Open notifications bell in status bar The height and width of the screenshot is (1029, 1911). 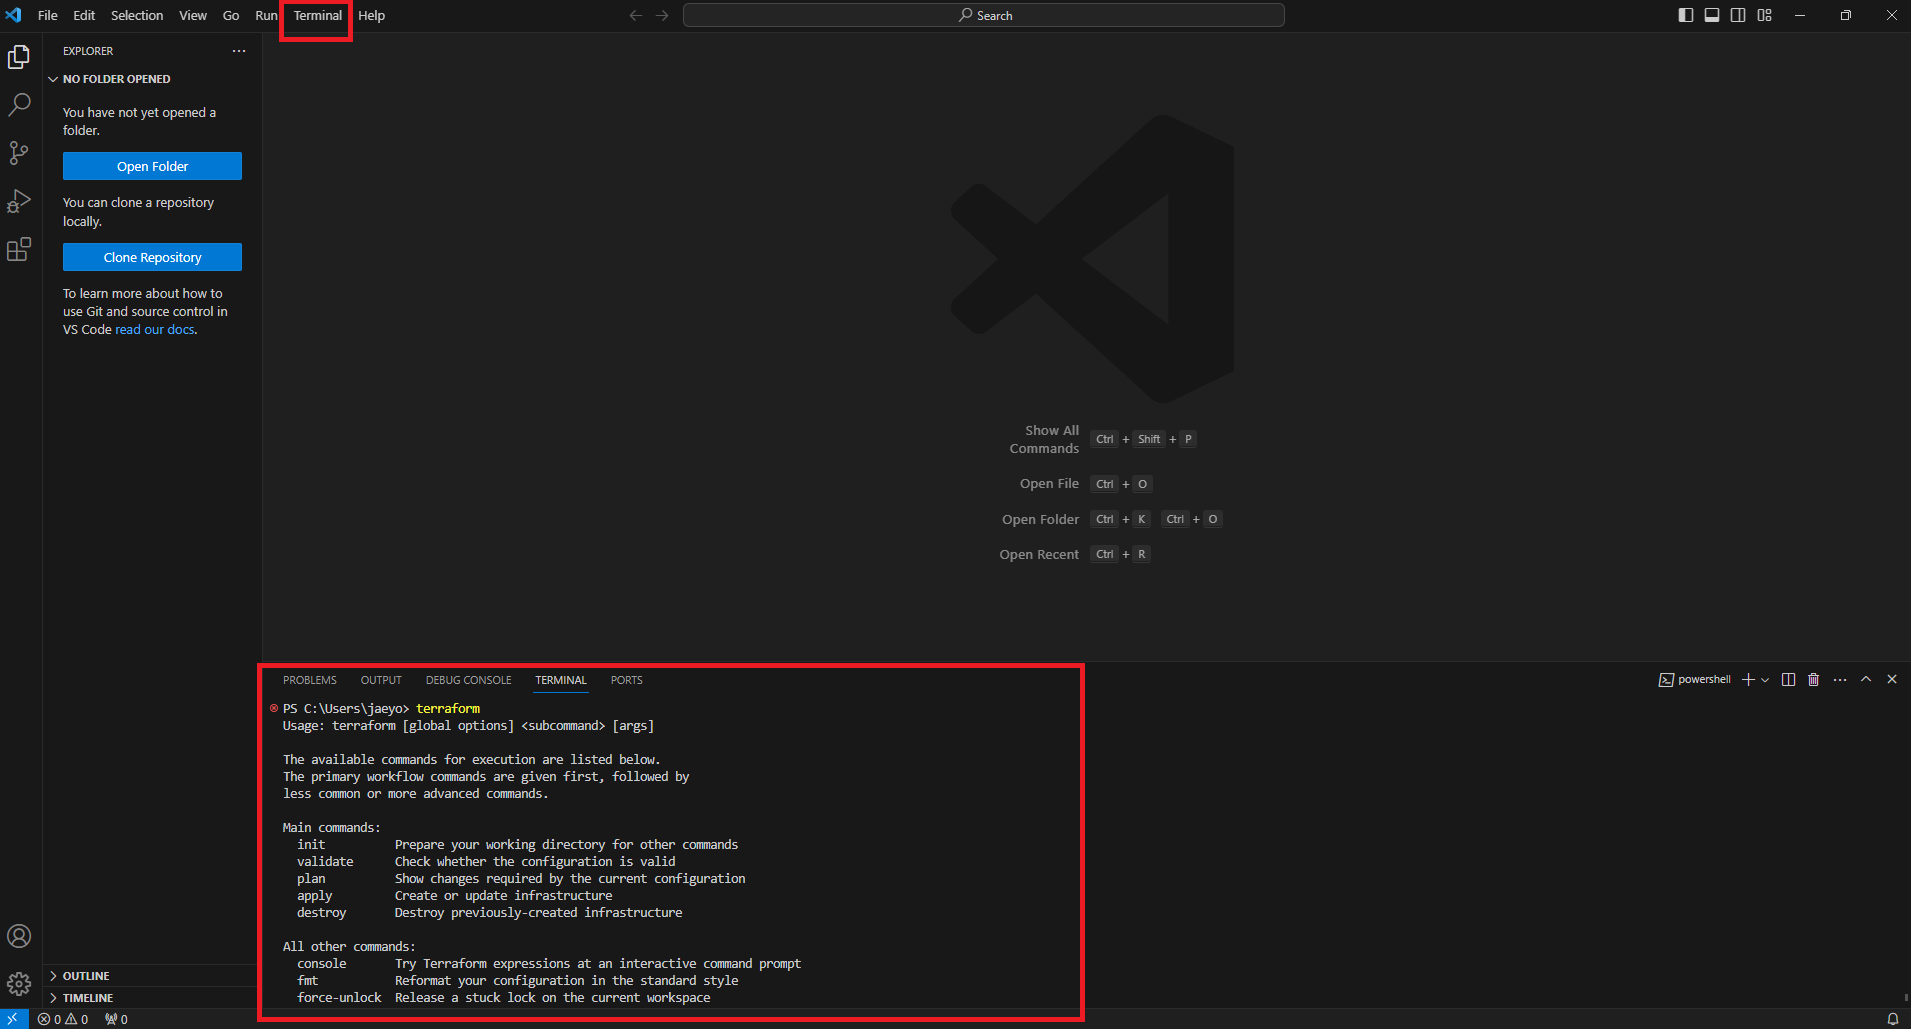[x=1892, y=1019]
